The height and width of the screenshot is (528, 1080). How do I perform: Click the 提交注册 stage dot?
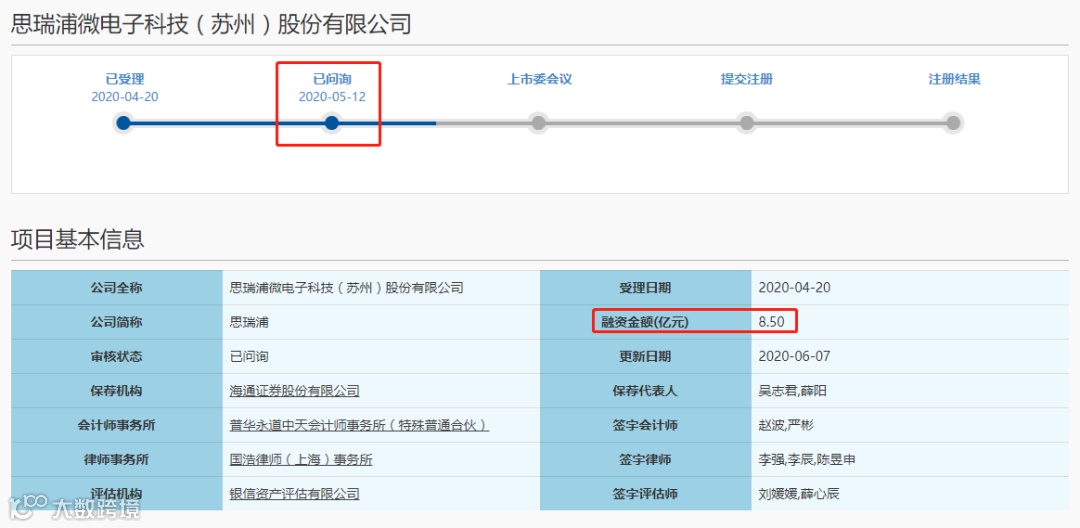point(746,123)
